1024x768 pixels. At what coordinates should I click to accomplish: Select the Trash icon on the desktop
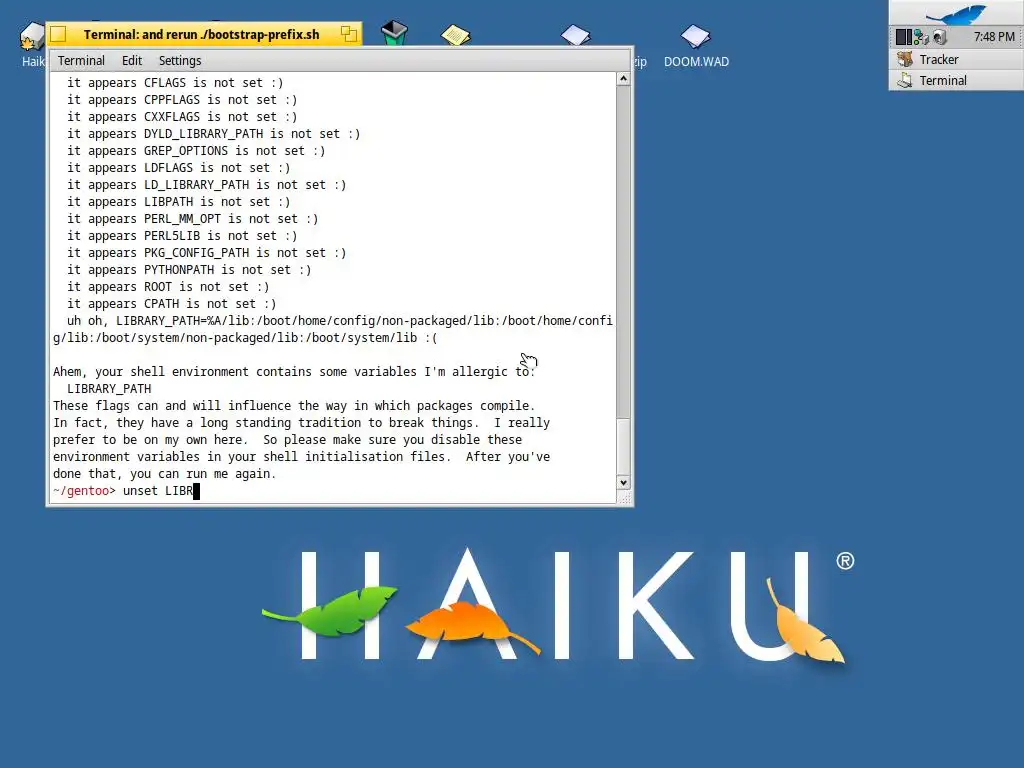click(394, 33)
